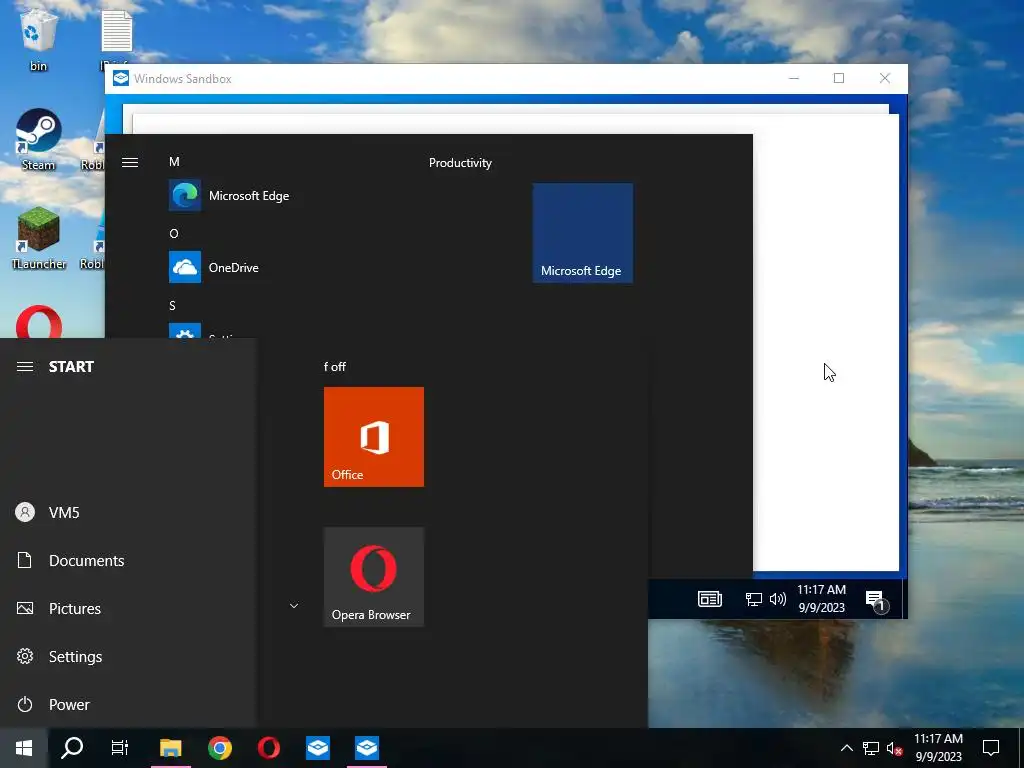Click the muted host volume icon
The height and width of the screenshot is (768, 1024).
coord(894,748)
